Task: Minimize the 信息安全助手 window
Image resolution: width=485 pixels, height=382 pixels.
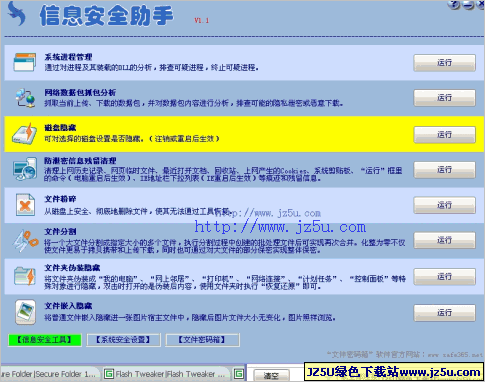Action: tap(469, 4)
